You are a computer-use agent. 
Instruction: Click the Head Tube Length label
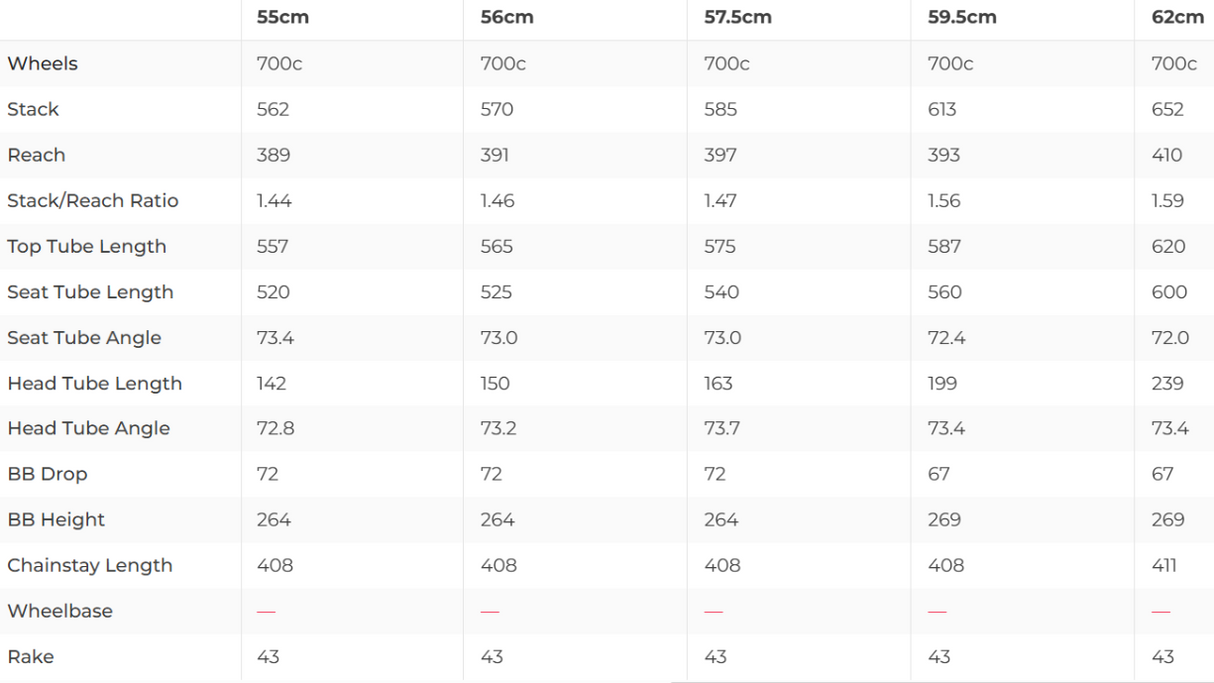pyautogui.click(x=95, y=383)
